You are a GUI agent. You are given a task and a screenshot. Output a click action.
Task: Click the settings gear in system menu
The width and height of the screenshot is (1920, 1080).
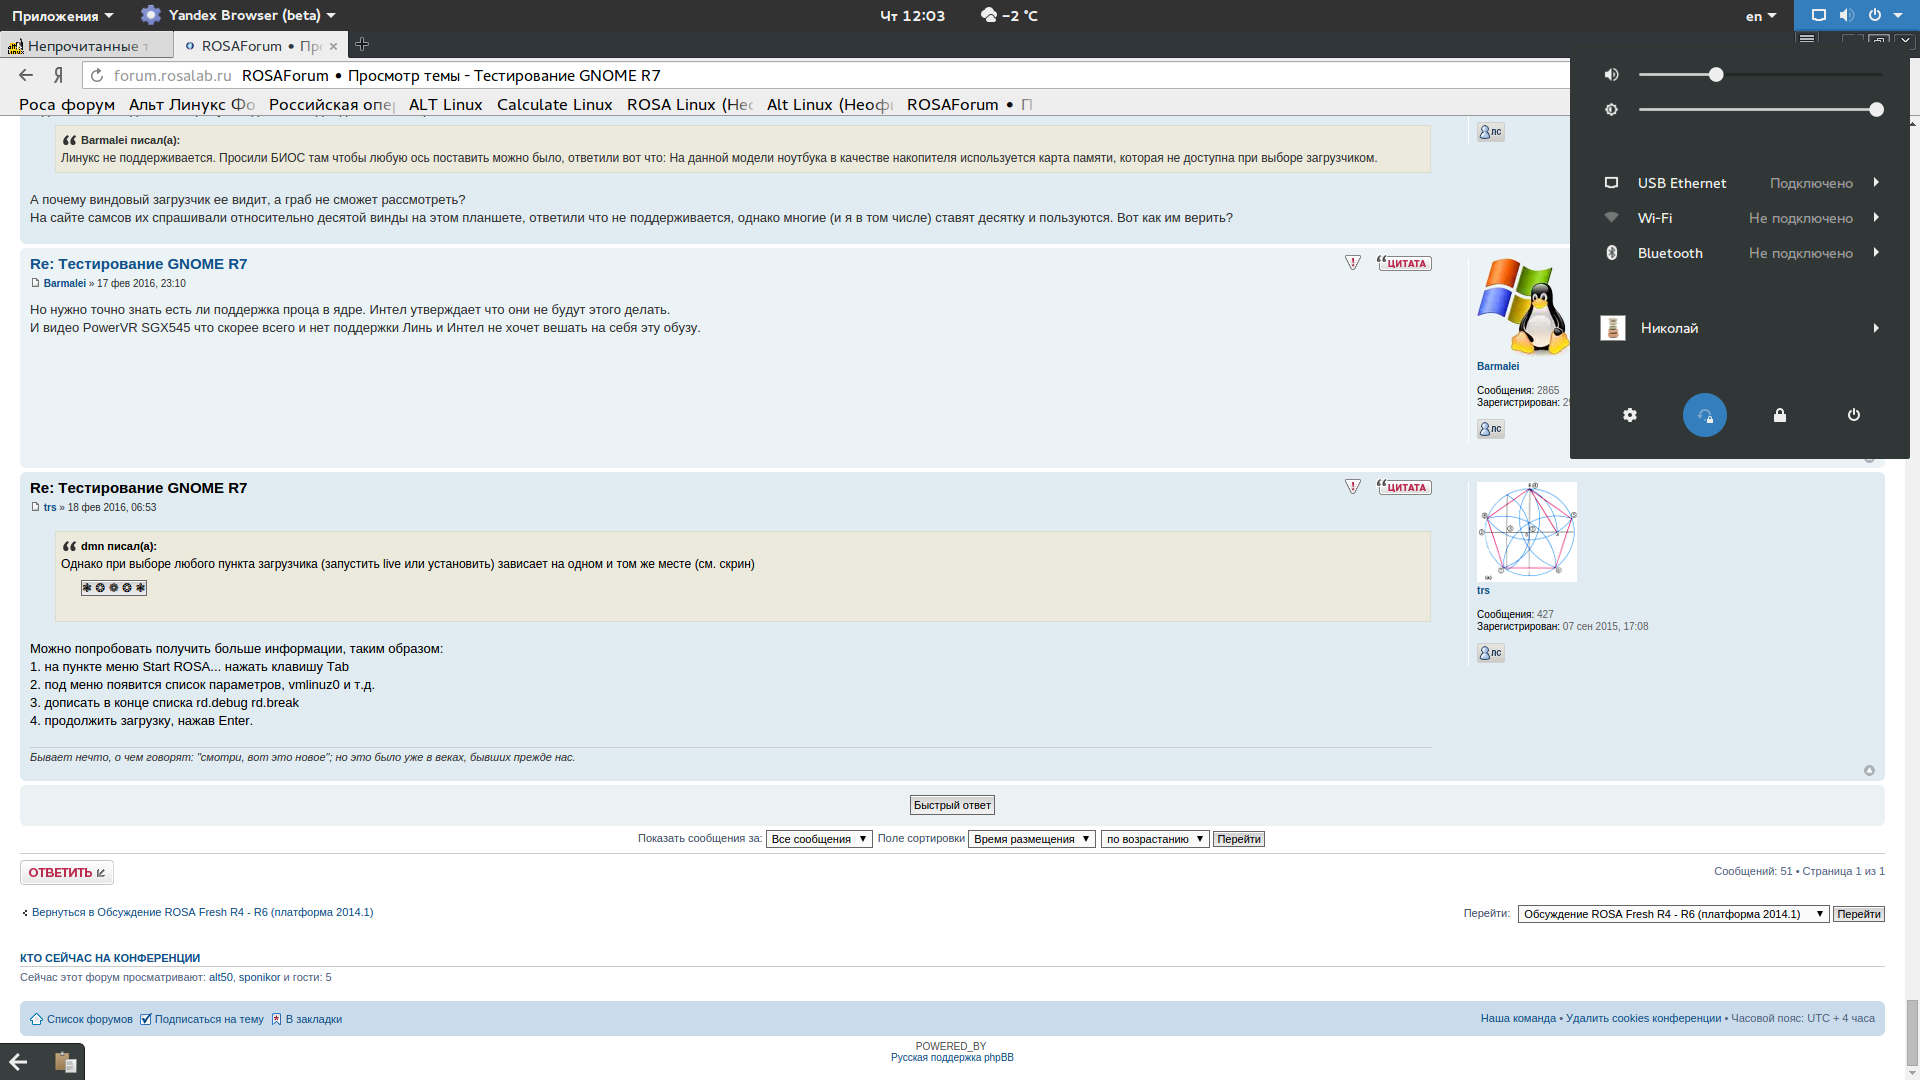click(x=1630, y=415)
